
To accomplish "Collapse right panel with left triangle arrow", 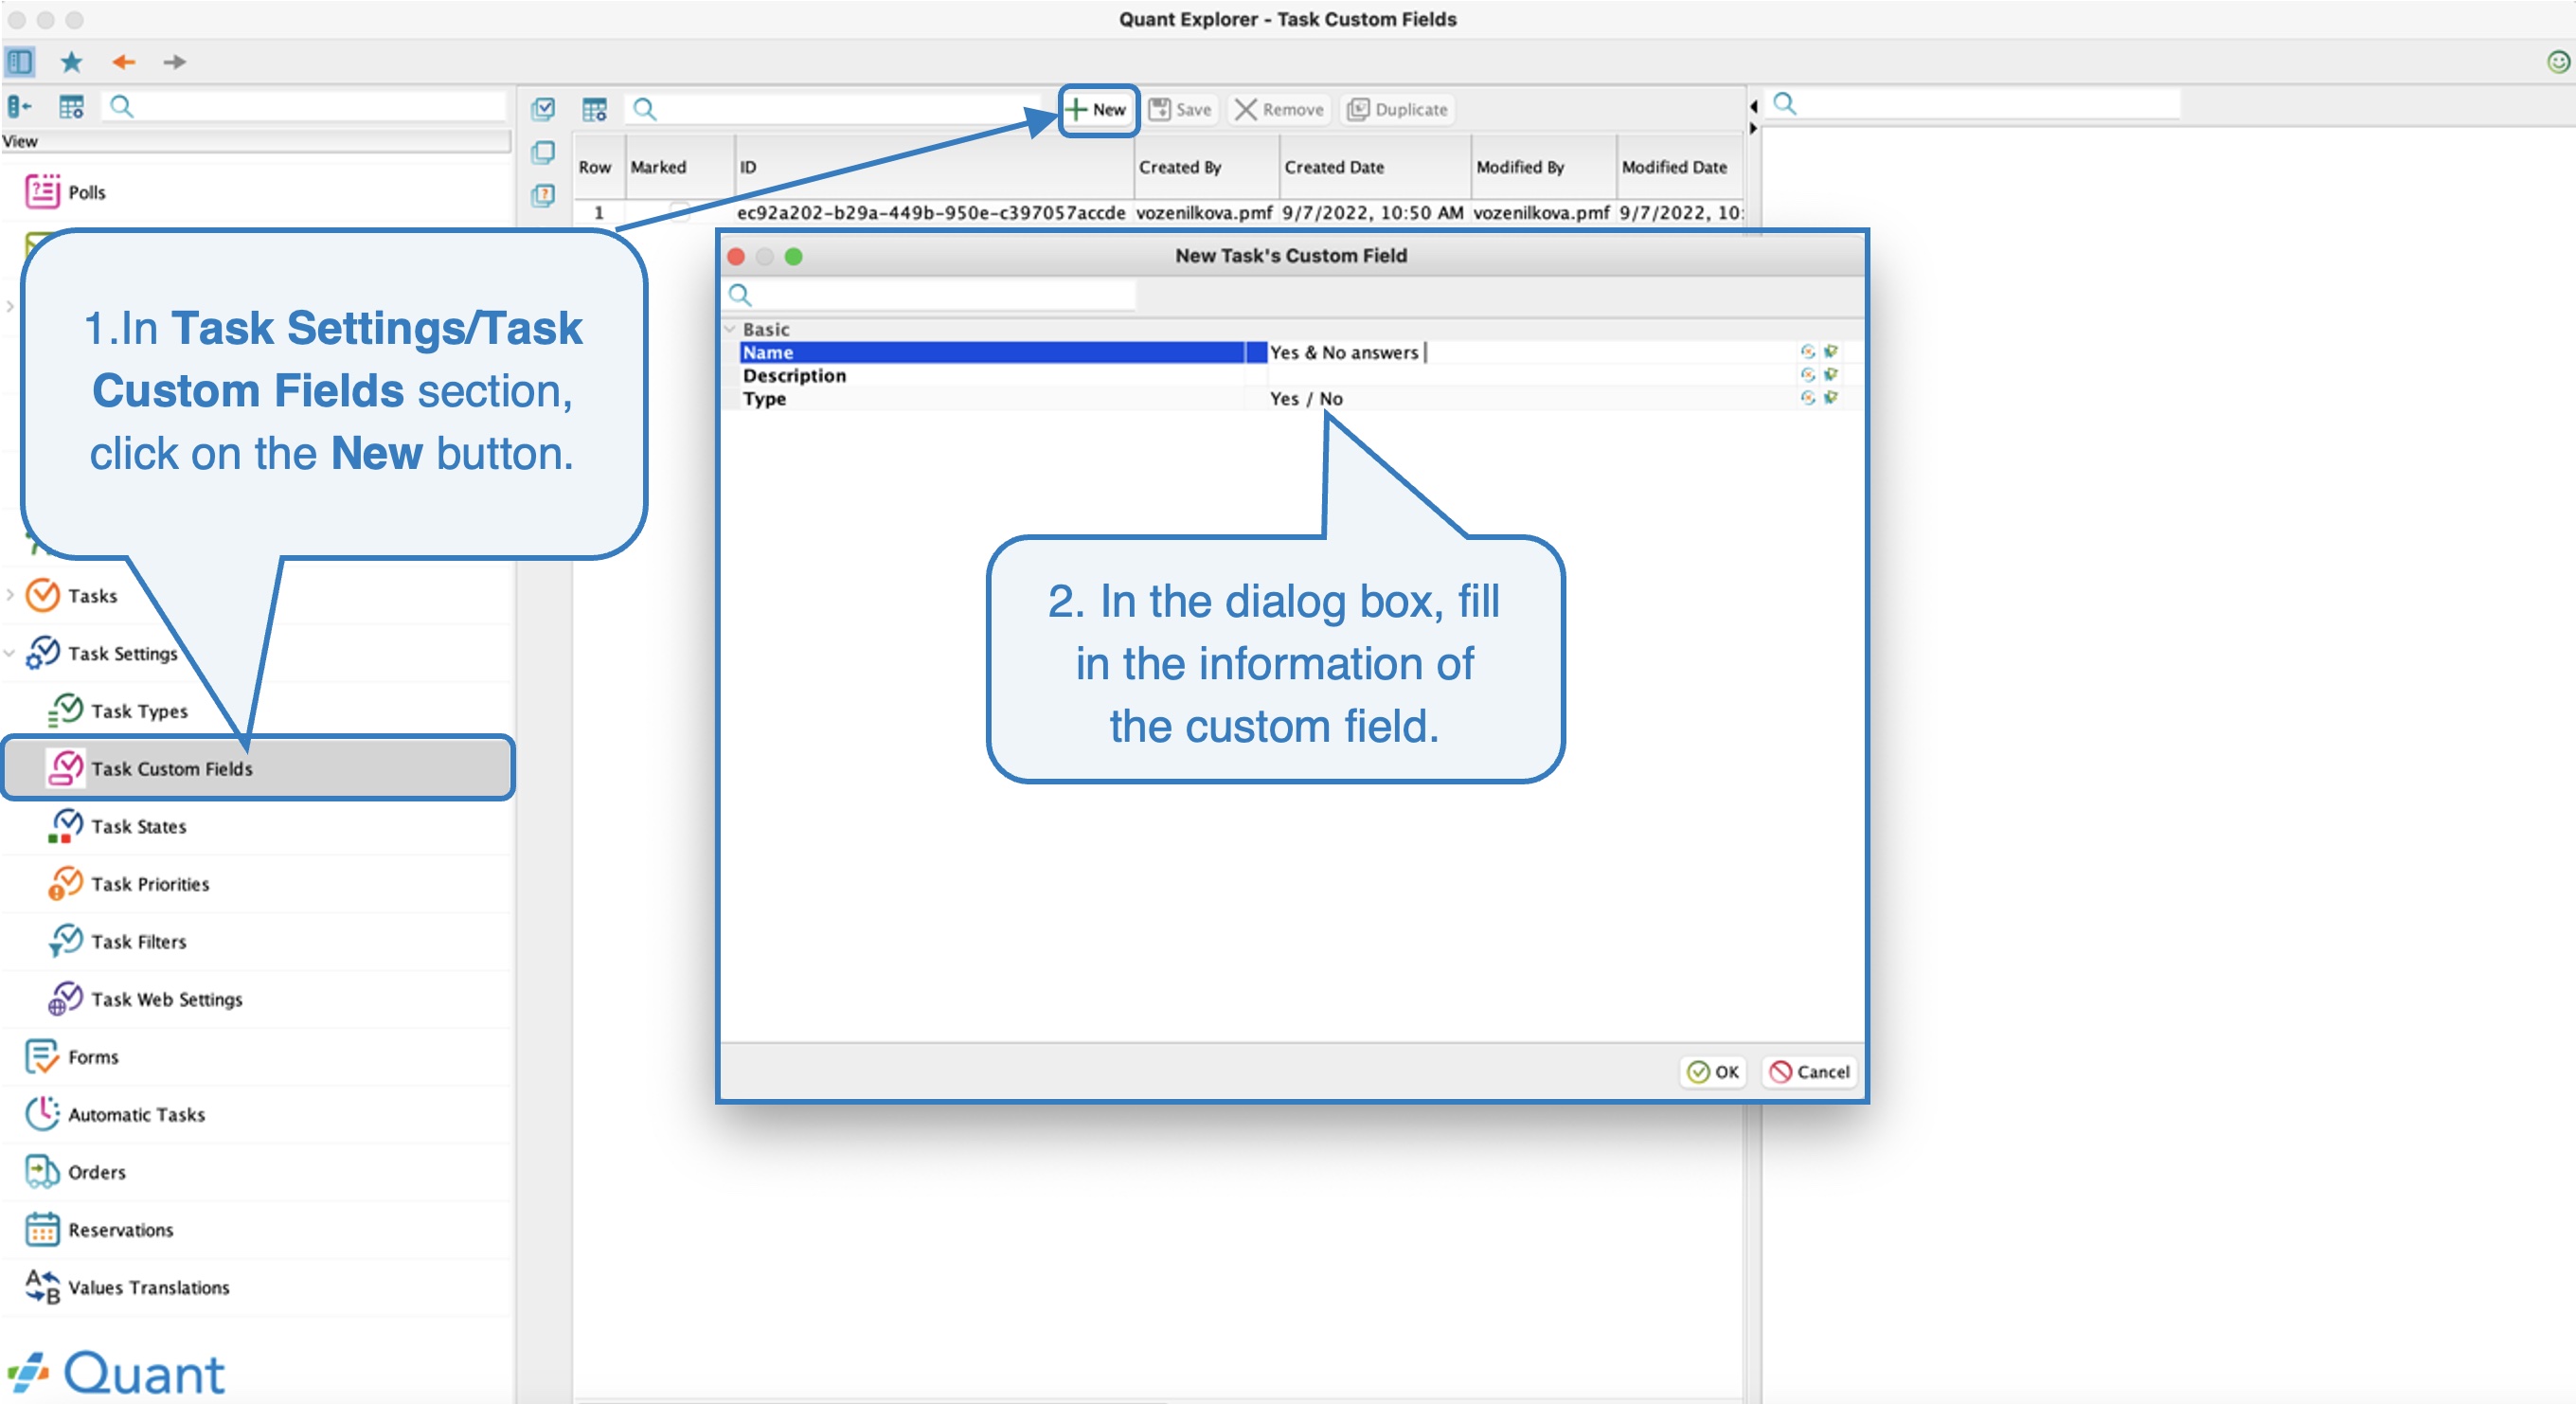I will point(1753,107).
